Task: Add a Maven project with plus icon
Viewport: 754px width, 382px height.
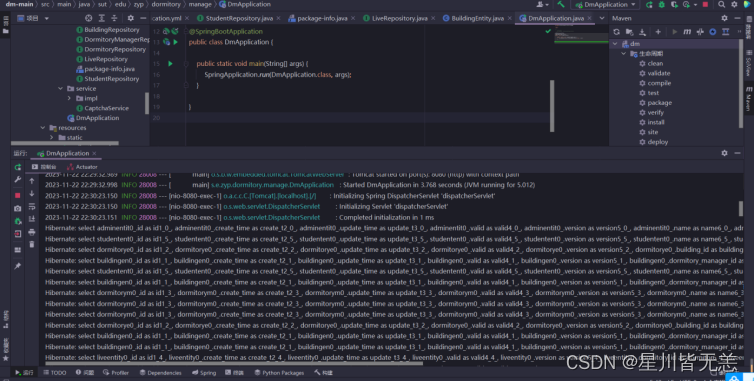Action: click(x=658, y=32)
